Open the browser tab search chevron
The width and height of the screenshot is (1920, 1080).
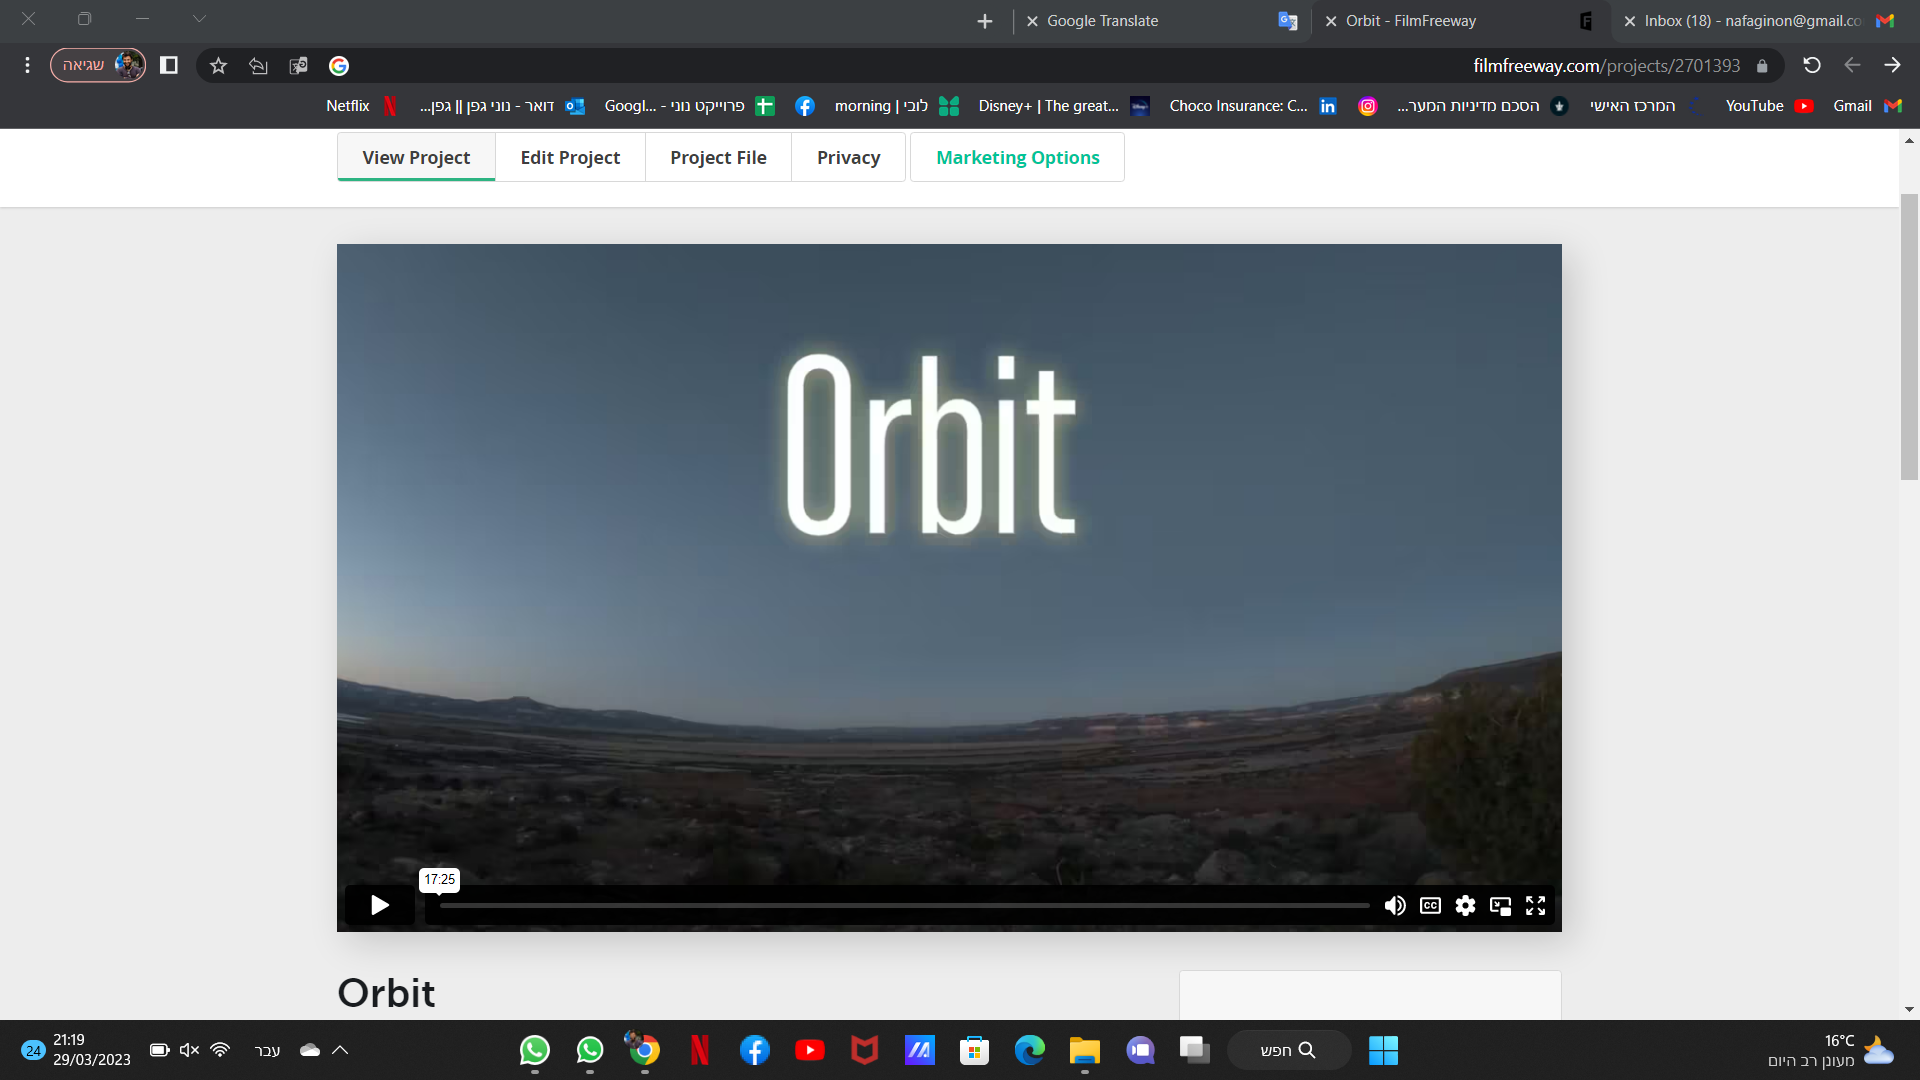coord(199,18)
